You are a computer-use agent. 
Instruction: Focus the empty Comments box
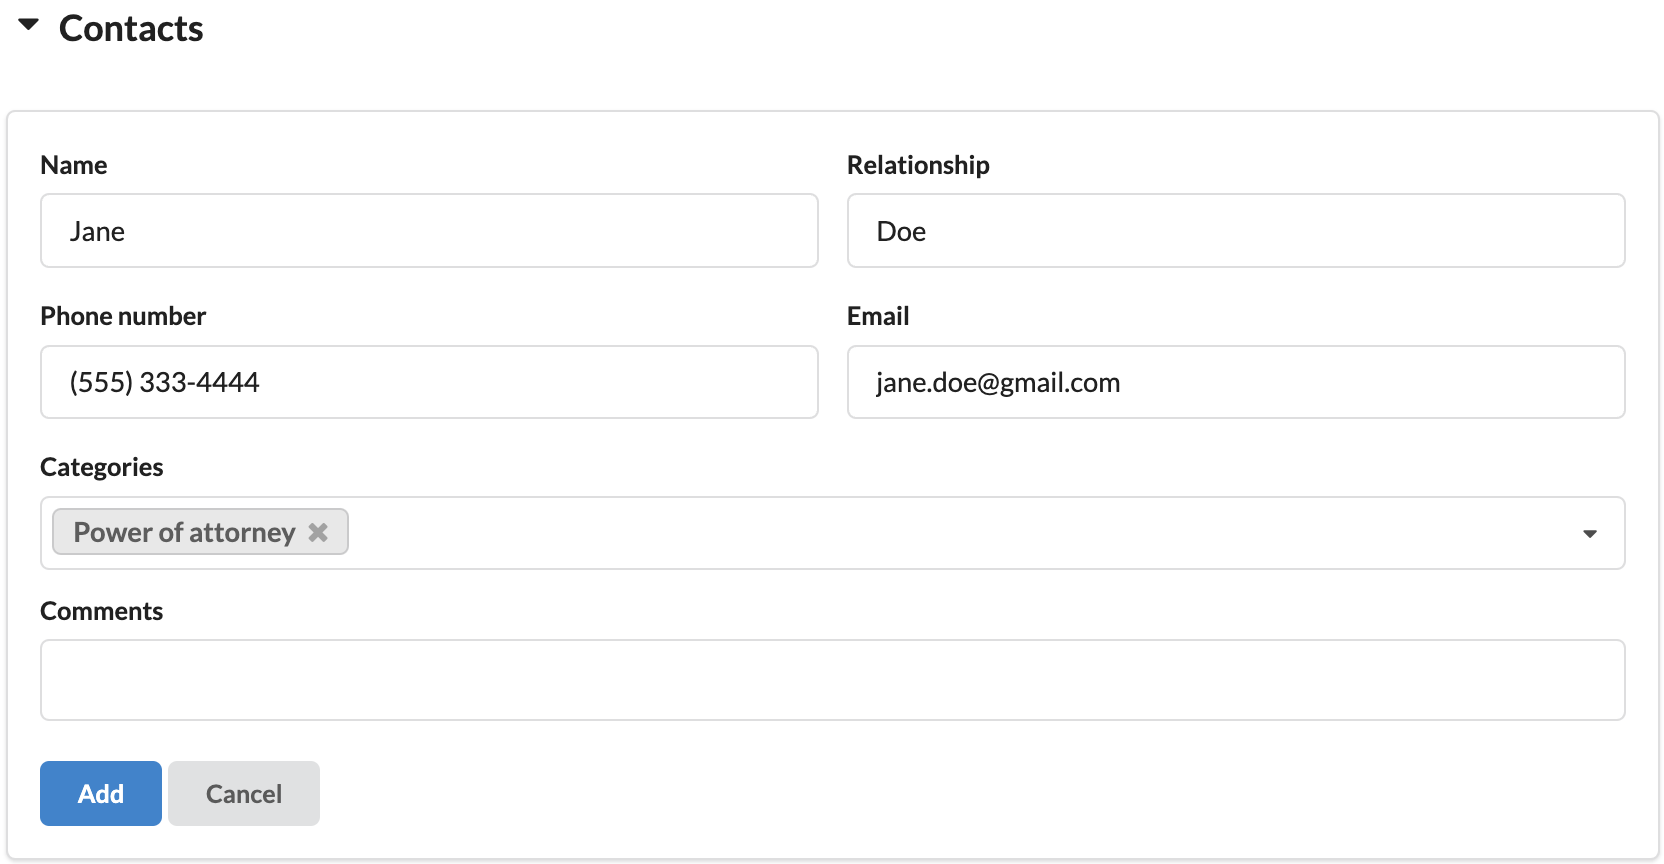click(x=832, y=680)
